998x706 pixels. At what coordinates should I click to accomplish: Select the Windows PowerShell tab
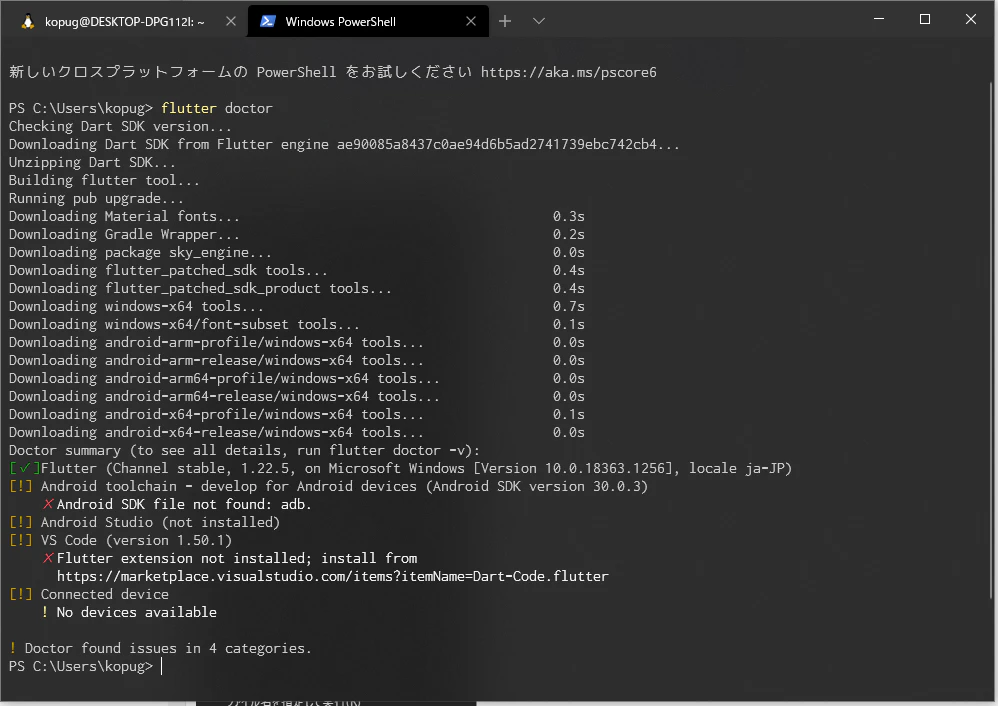368,22
